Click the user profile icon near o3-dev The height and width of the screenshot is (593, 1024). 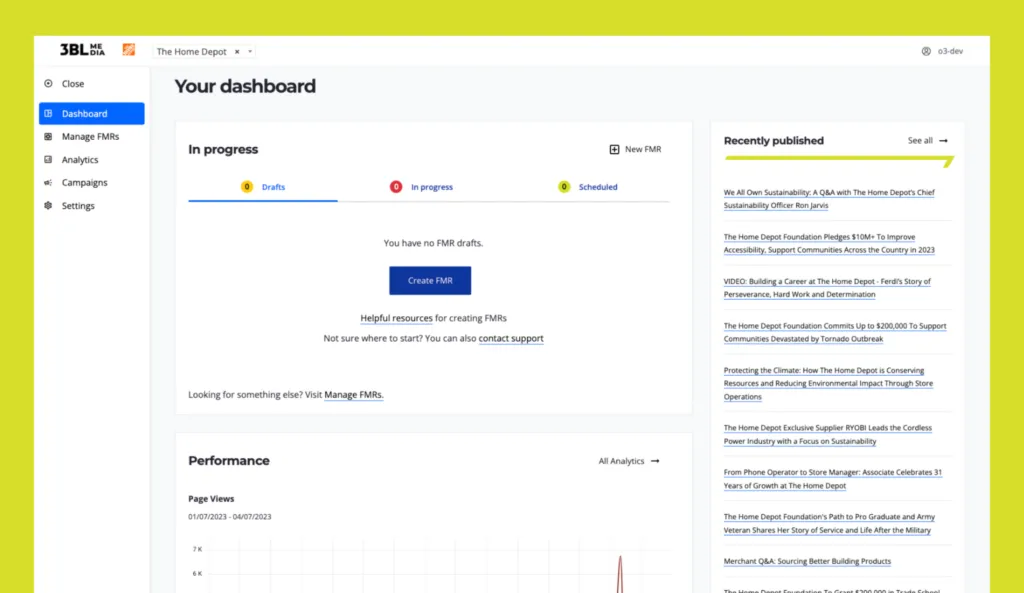click(926, 51)
